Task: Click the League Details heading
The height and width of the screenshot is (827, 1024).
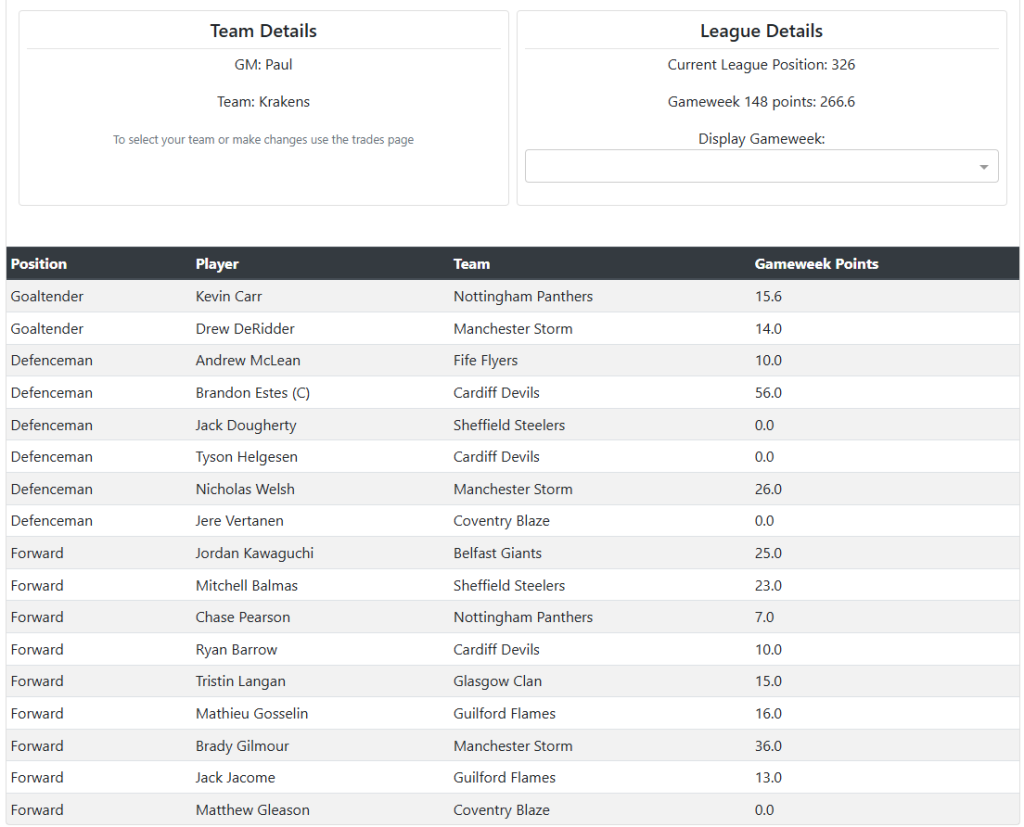Action: point(761,31)
